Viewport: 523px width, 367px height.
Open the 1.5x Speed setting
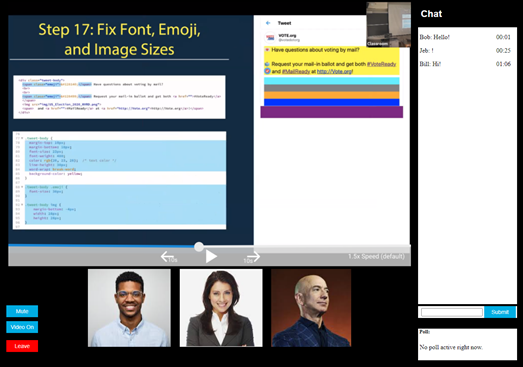[x=376, y=256]
